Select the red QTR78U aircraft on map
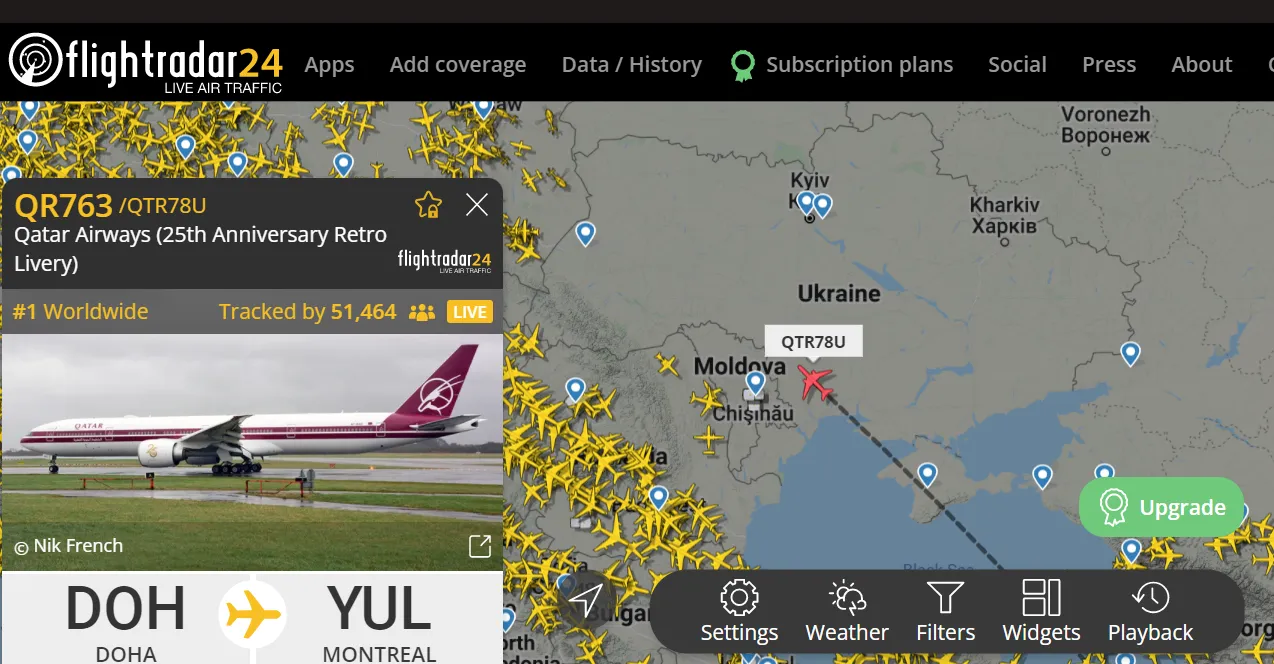 click(x=817, y=382)
